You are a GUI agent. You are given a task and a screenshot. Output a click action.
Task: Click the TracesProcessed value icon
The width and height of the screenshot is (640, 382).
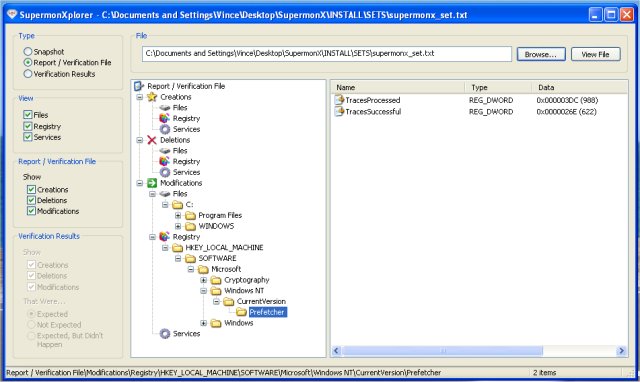tap(339, 100)
